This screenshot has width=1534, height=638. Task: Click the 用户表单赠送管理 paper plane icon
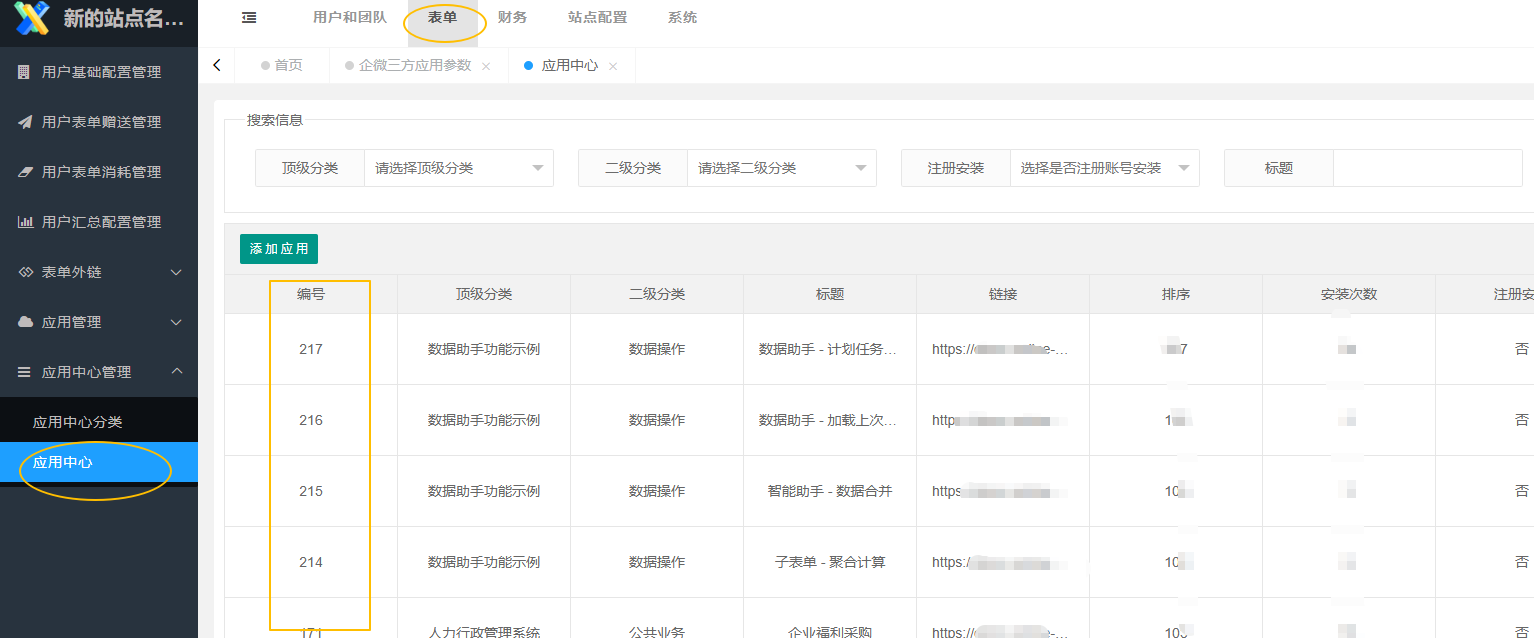pos(25,122)
